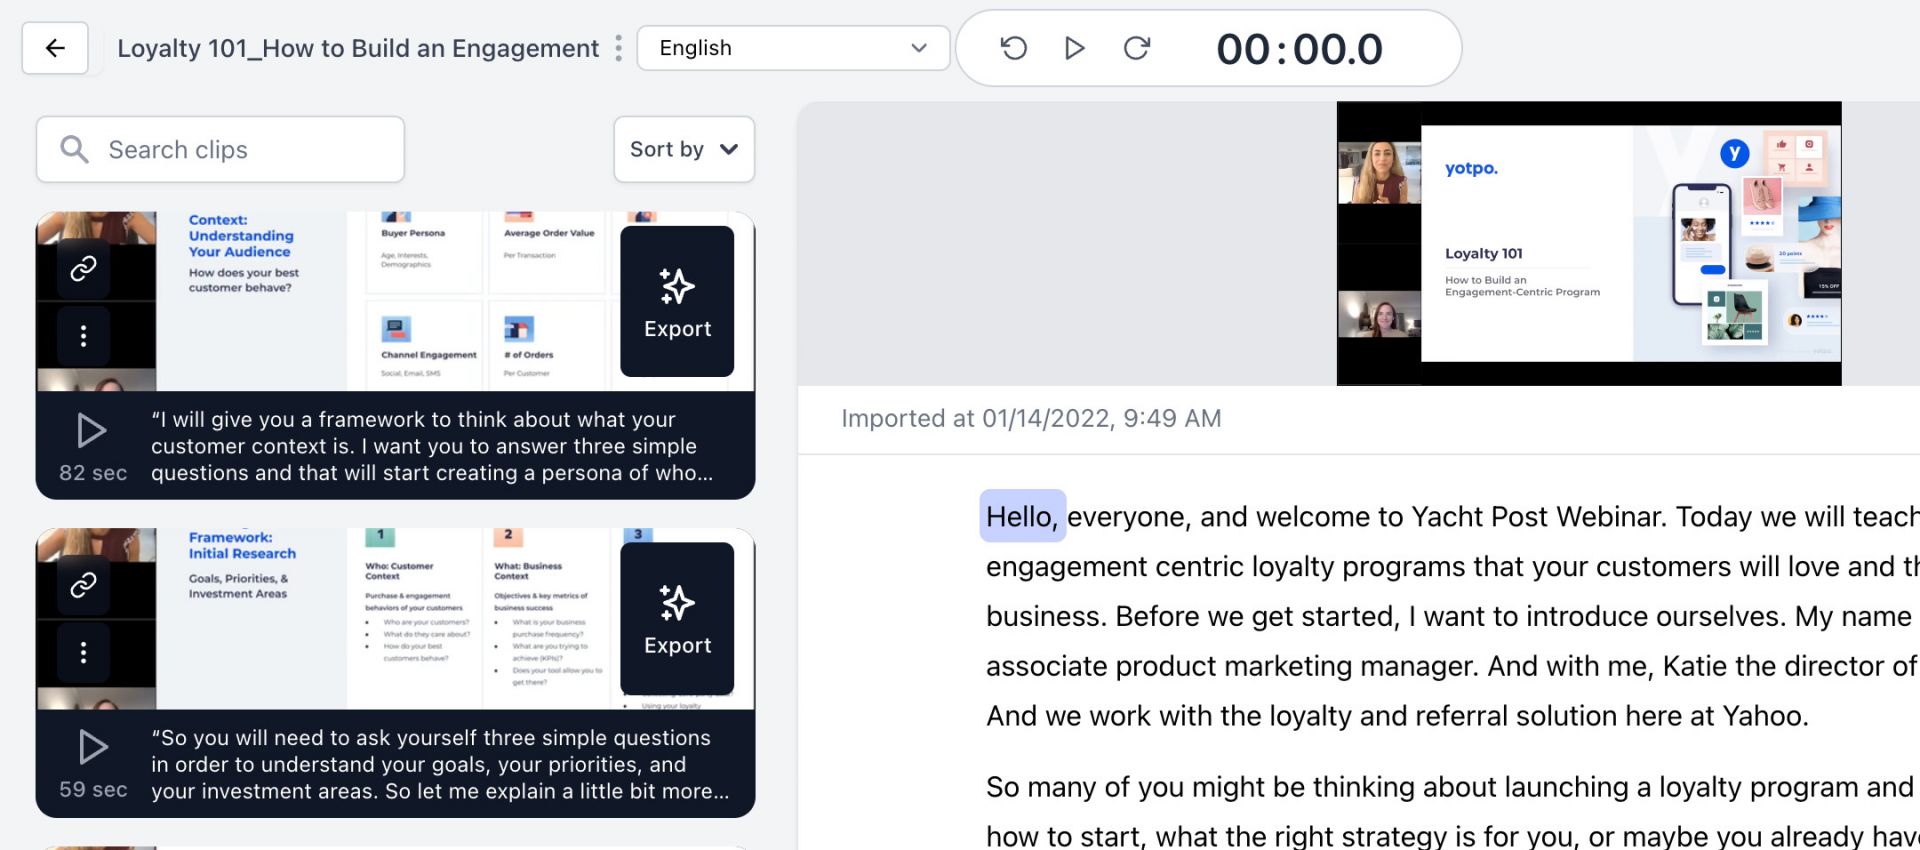The height and width of the screenshot is (850, 1920).
Task: Click the 00:00.0 timer display
Action: tap(1299, 49)
